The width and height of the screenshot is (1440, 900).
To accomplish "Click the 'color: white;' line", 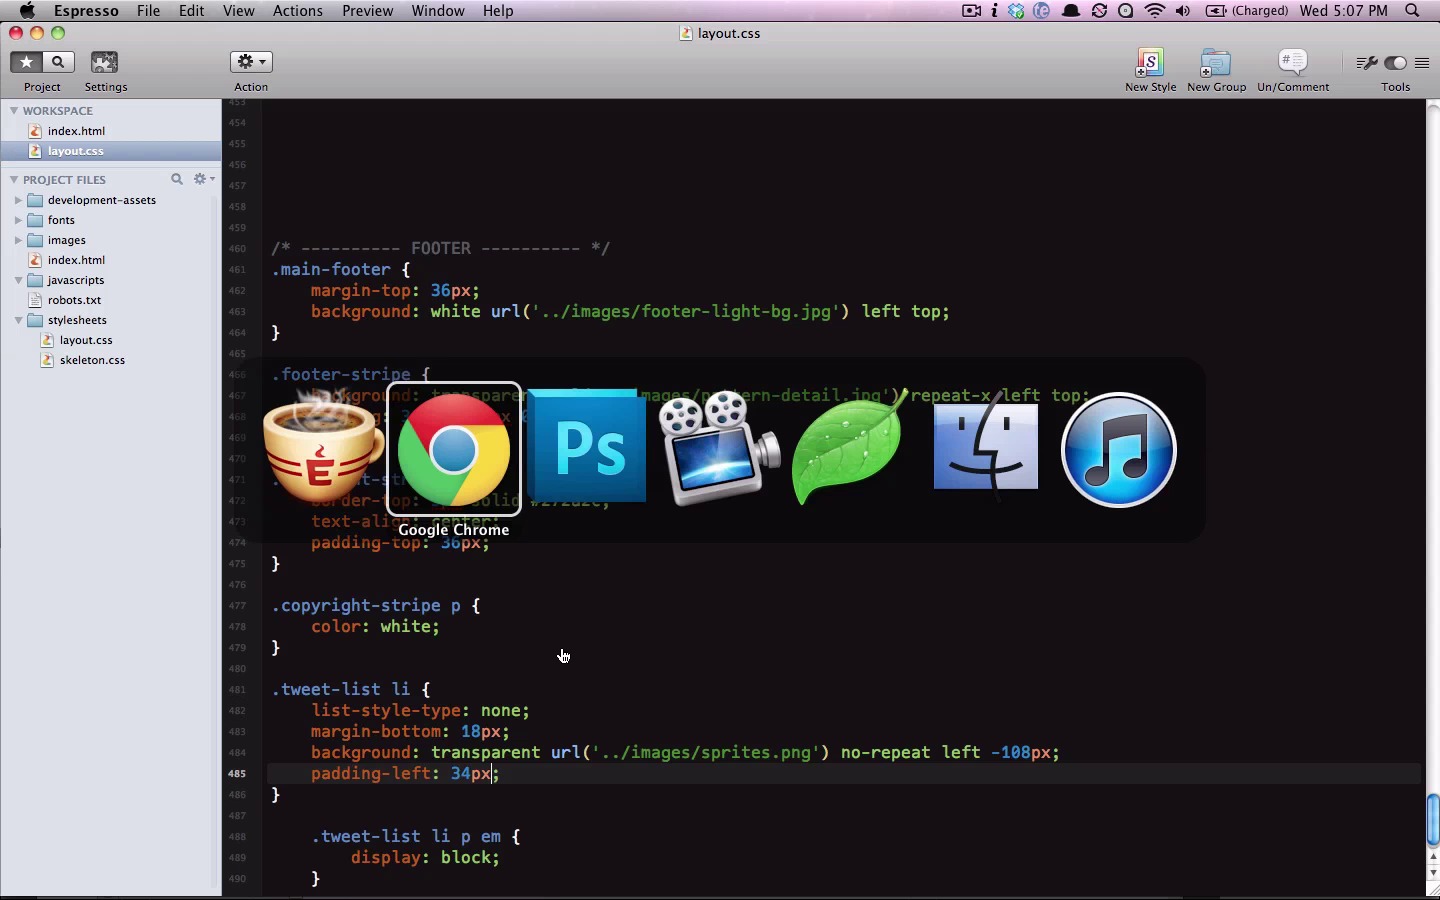I will point(375,626).
